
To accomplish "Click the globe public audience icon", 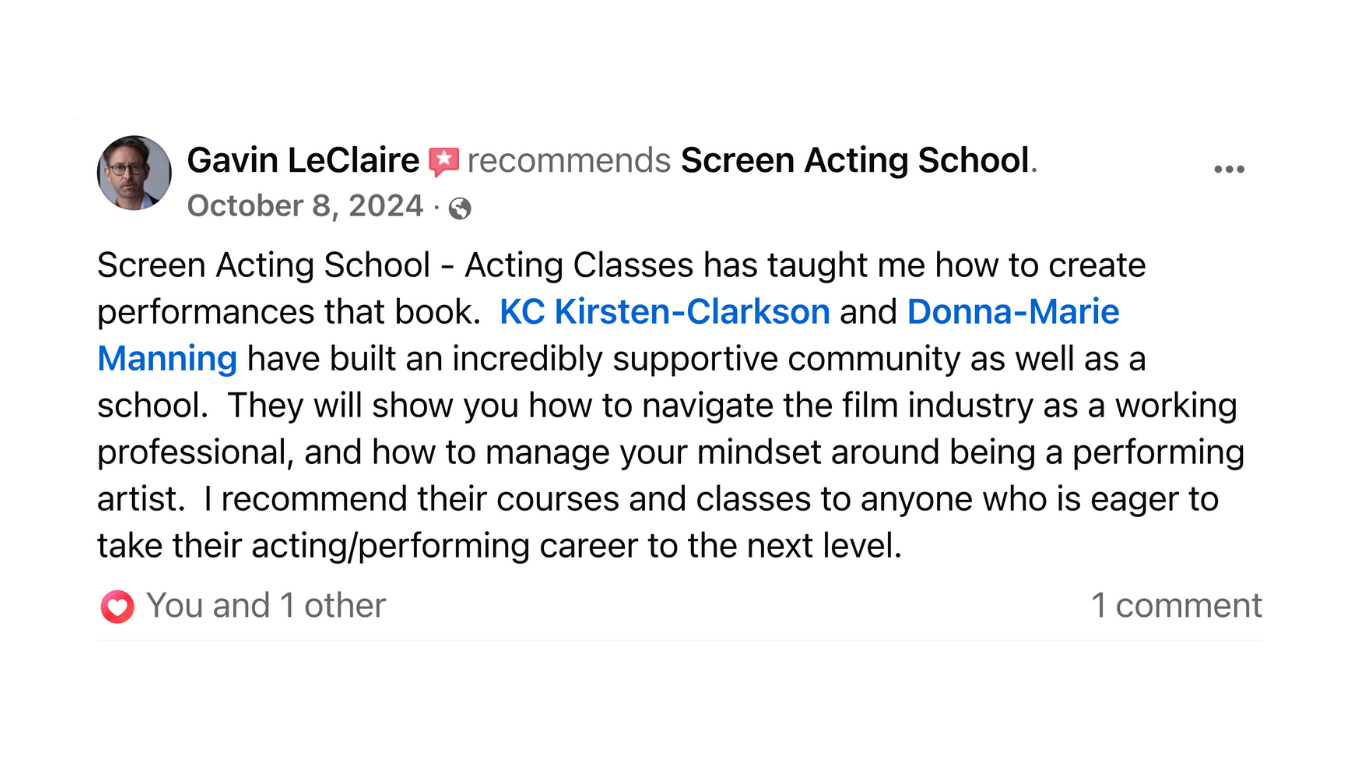I will coord(460,208).
